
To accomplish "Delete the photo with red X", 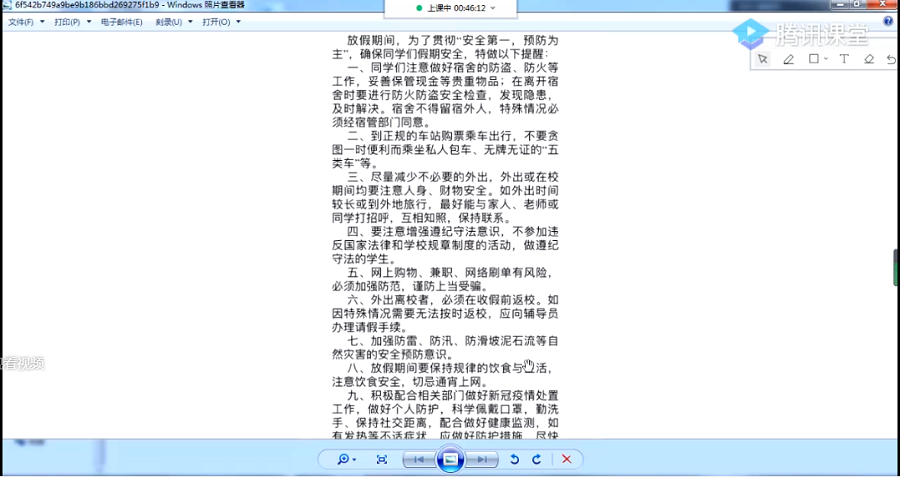I will [566, 459].
